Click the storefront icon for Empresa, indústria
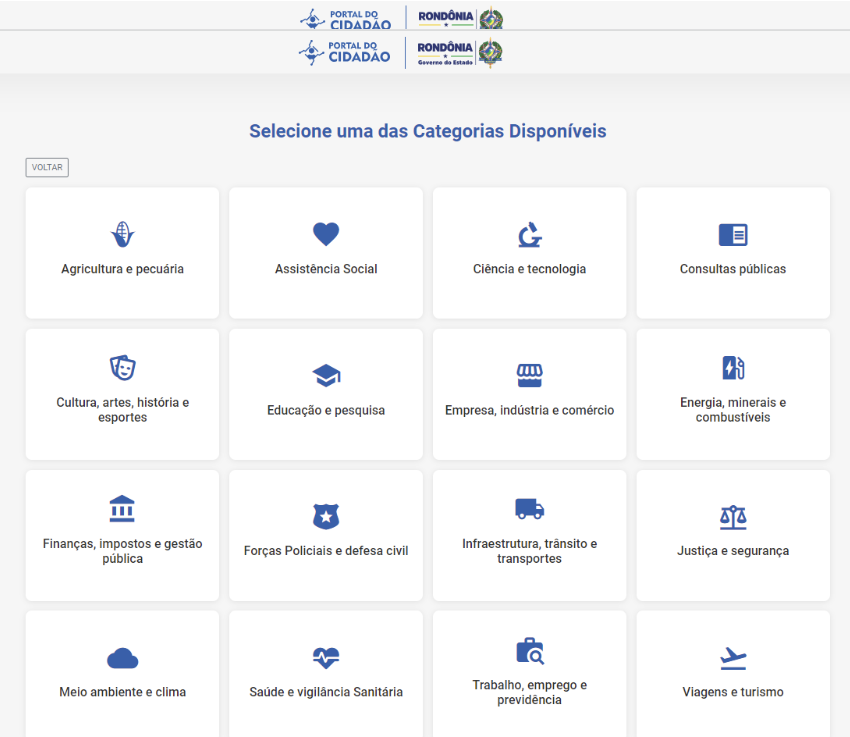The height and width of the screenshot is (737, 850). click(530, 376)
